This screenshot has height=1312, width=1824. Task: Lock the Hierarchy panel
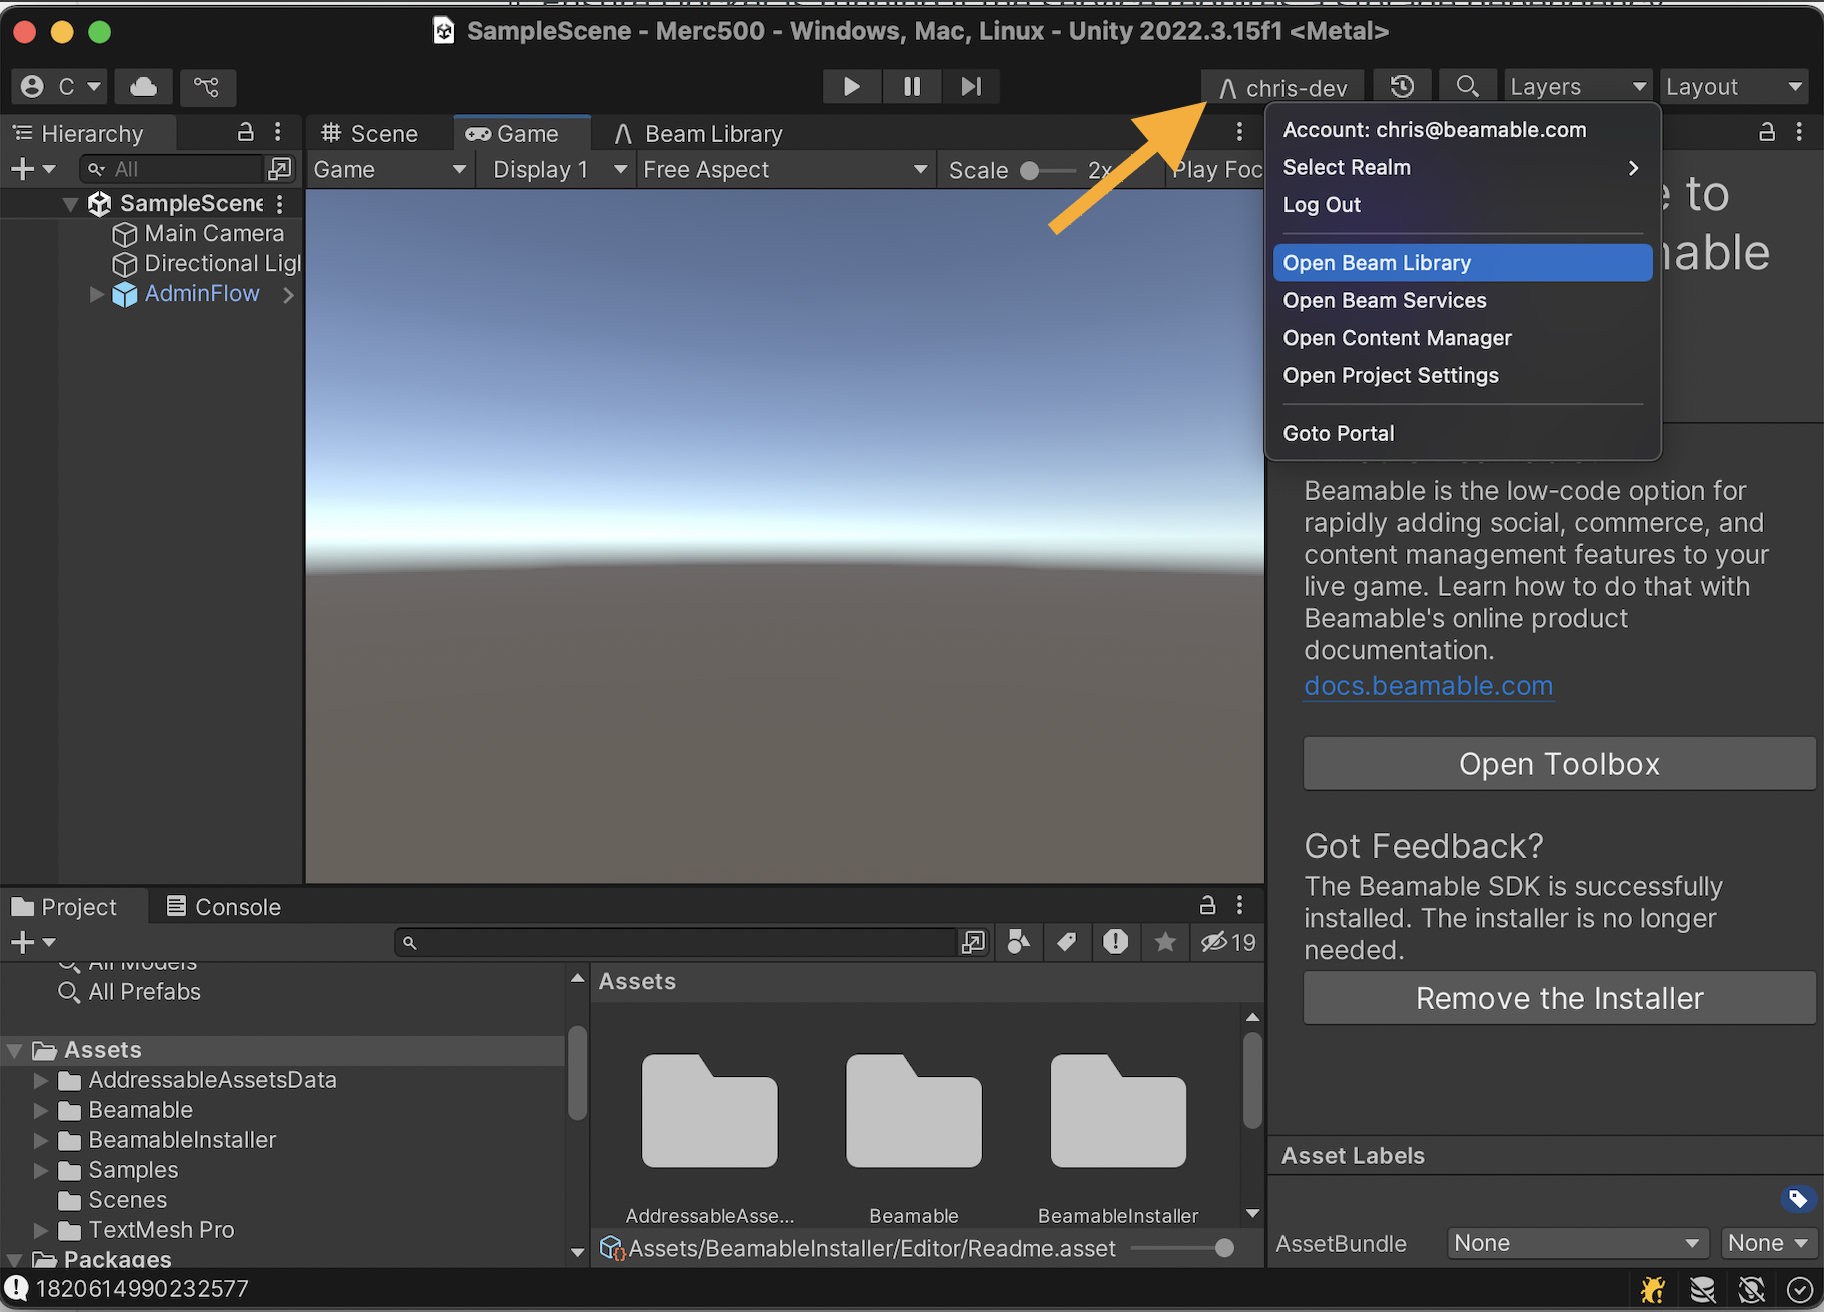(x=245, y=132)
